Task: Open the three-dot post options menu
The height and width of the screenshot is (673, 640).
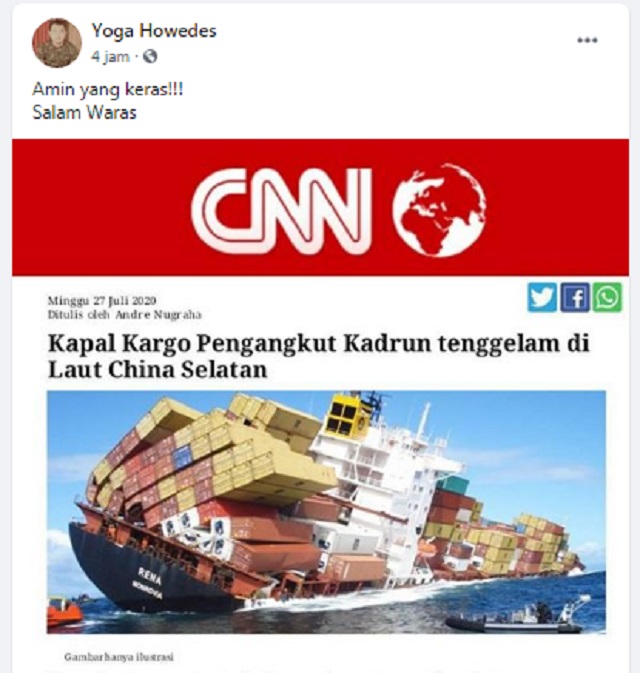Action: coord(587,40)
